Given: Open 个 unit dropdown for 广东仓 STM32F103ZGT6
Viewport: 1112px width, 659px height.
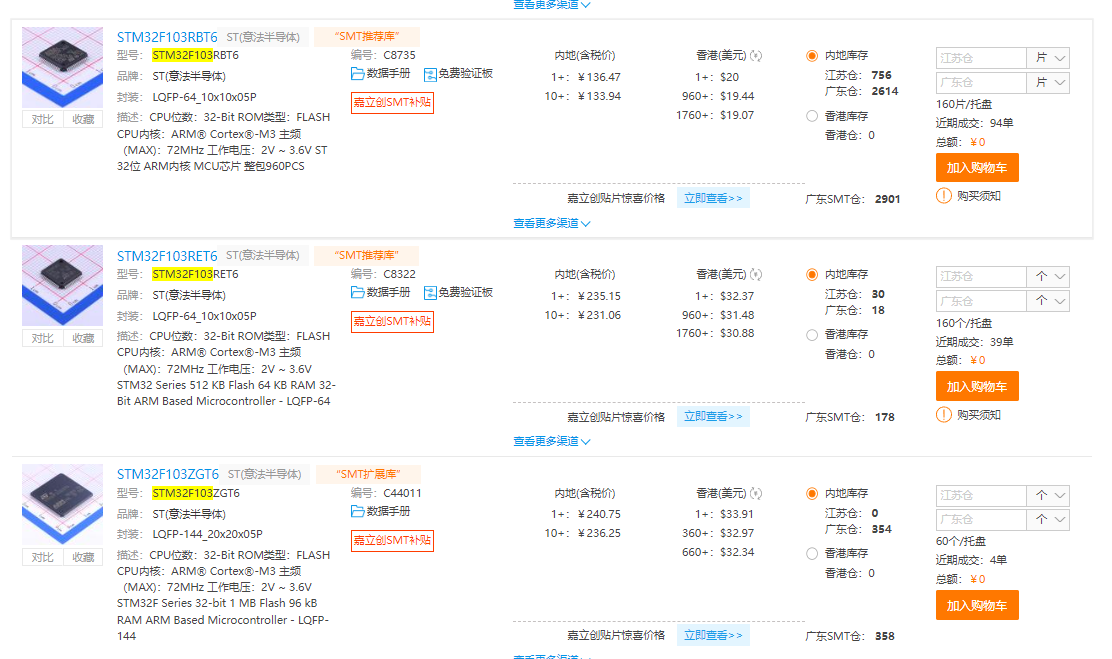Looking at the screenshot, I should 1048,520.
